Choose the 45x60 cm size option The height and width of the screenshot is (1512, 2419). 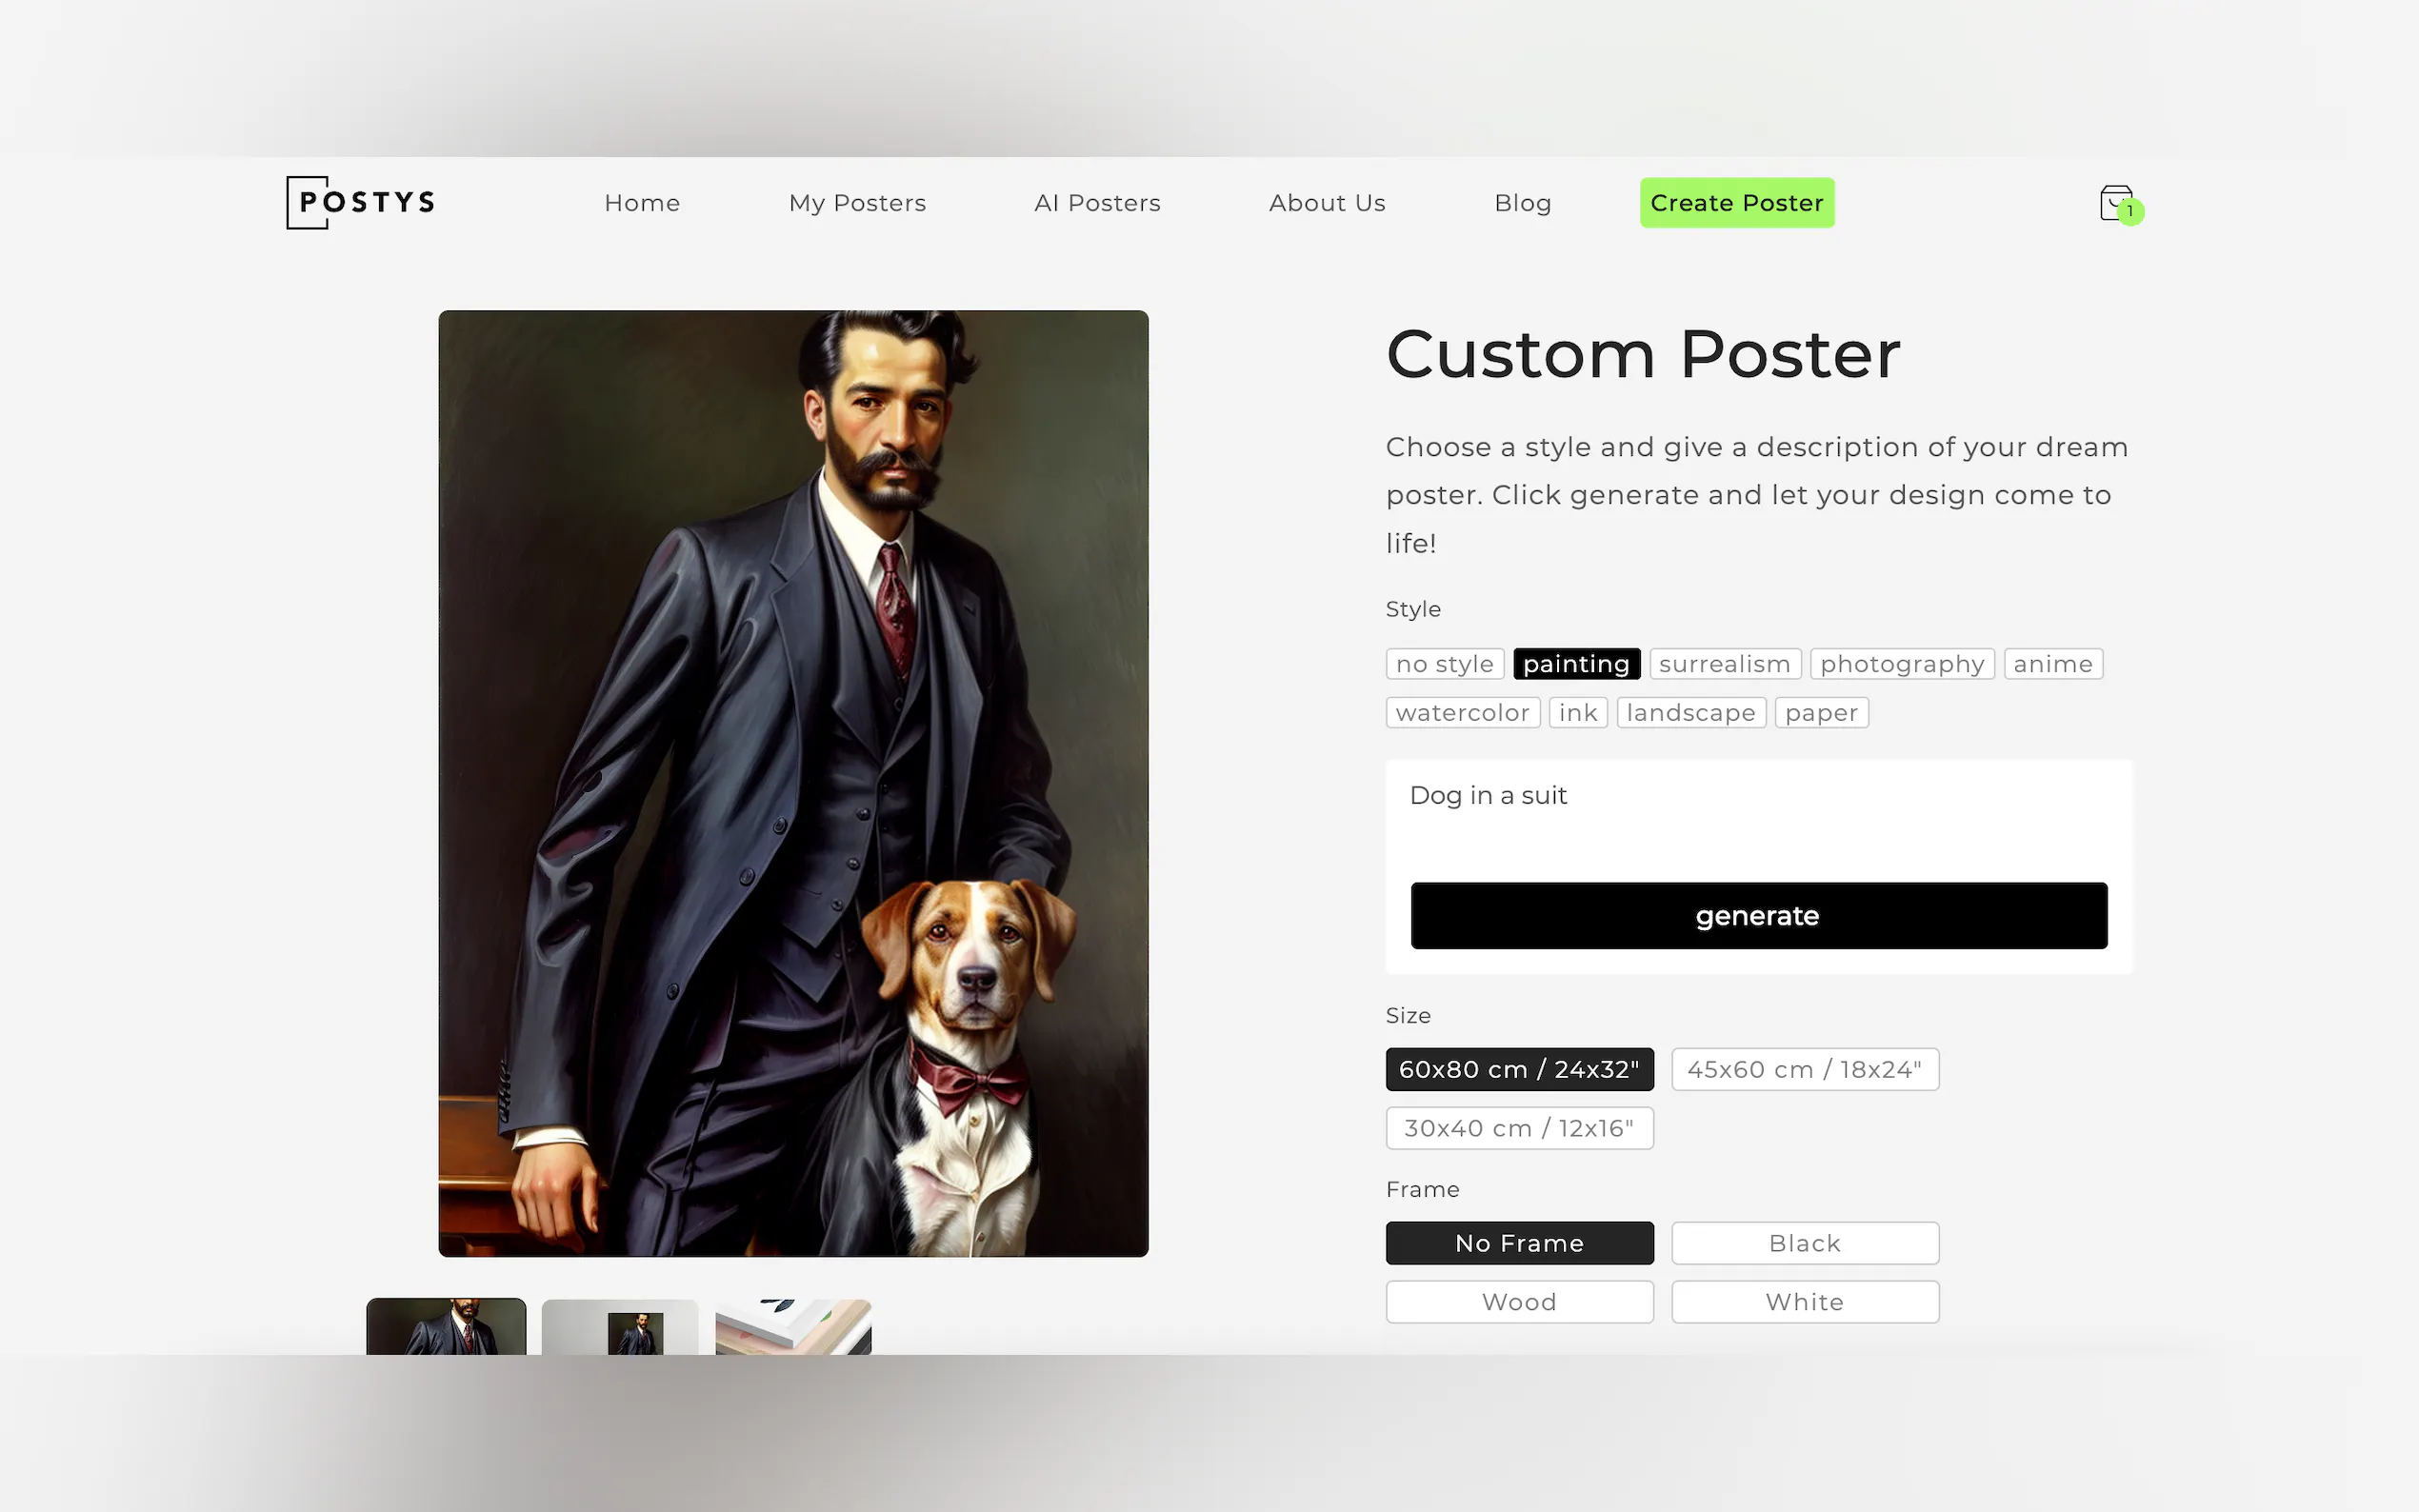[1804, 1069]
